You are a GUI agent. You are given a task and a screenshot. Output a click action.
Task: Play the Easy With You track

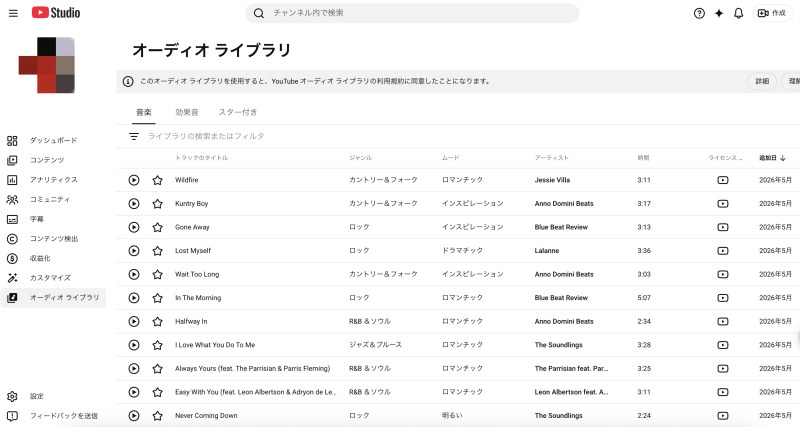pos(134,392)
